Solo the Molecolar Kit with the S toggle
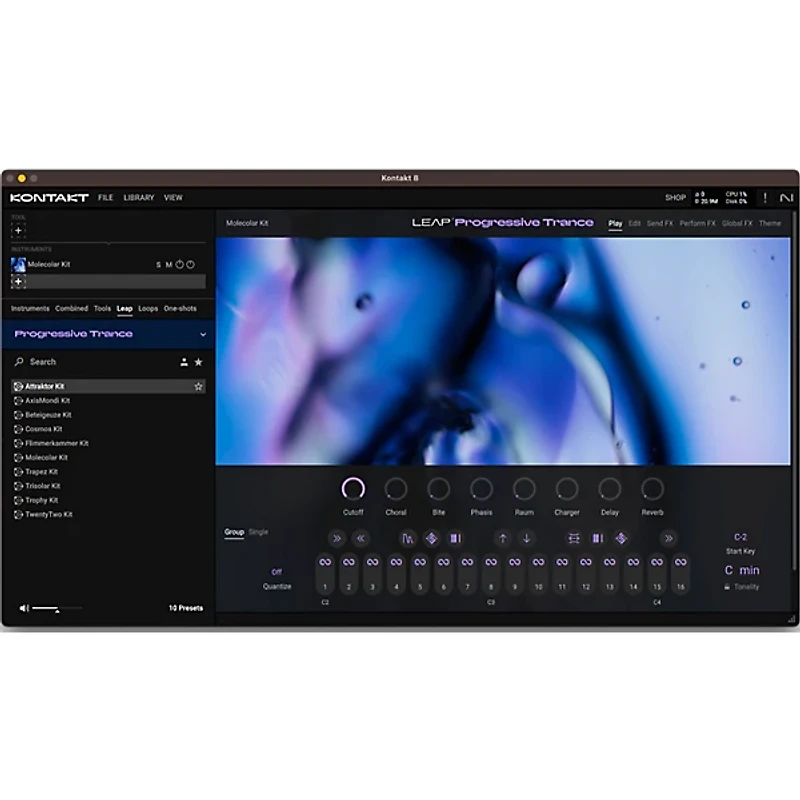This screenshot has width=800, height=800. click(x=158, y=265)
